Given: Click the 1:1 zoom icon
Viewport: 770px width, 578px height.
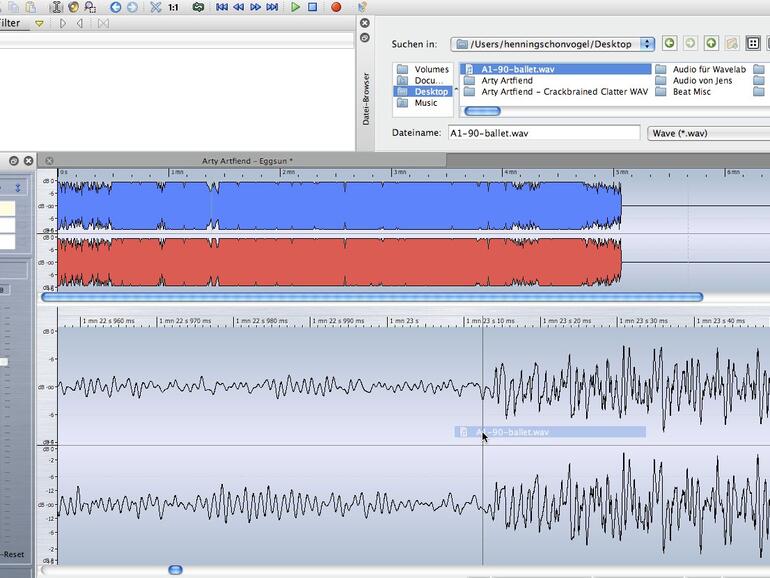Looking at the screenshot, I should pyautogui.click(x=174, y=7).
